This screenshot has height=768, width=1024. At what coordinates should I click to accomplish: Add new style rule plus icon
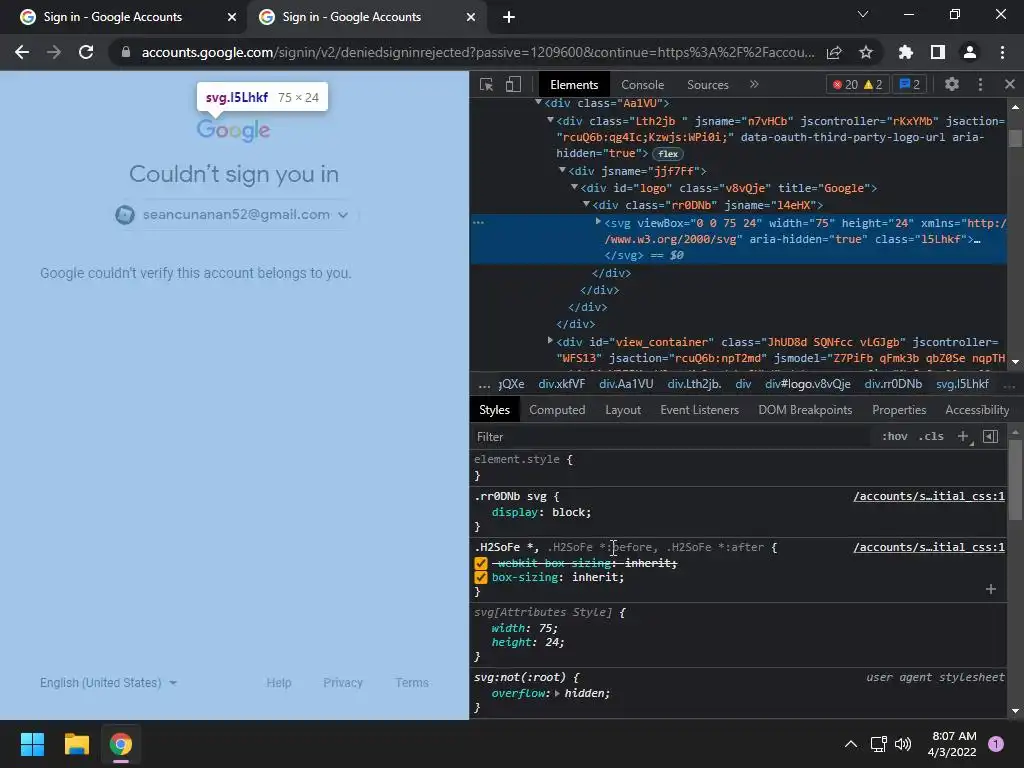[963, 436]
